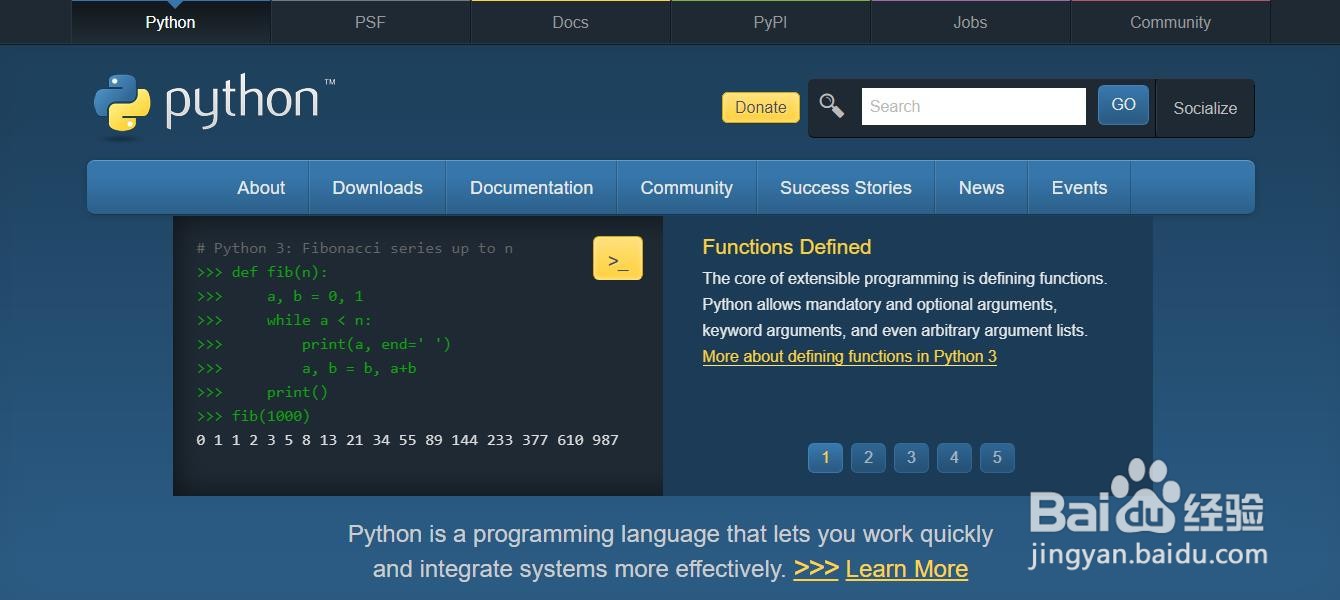Viewport: 1340px width, 600px height.
Task: Click the 'More about defining functions in Python 3' link
Action: click(849, 356)
